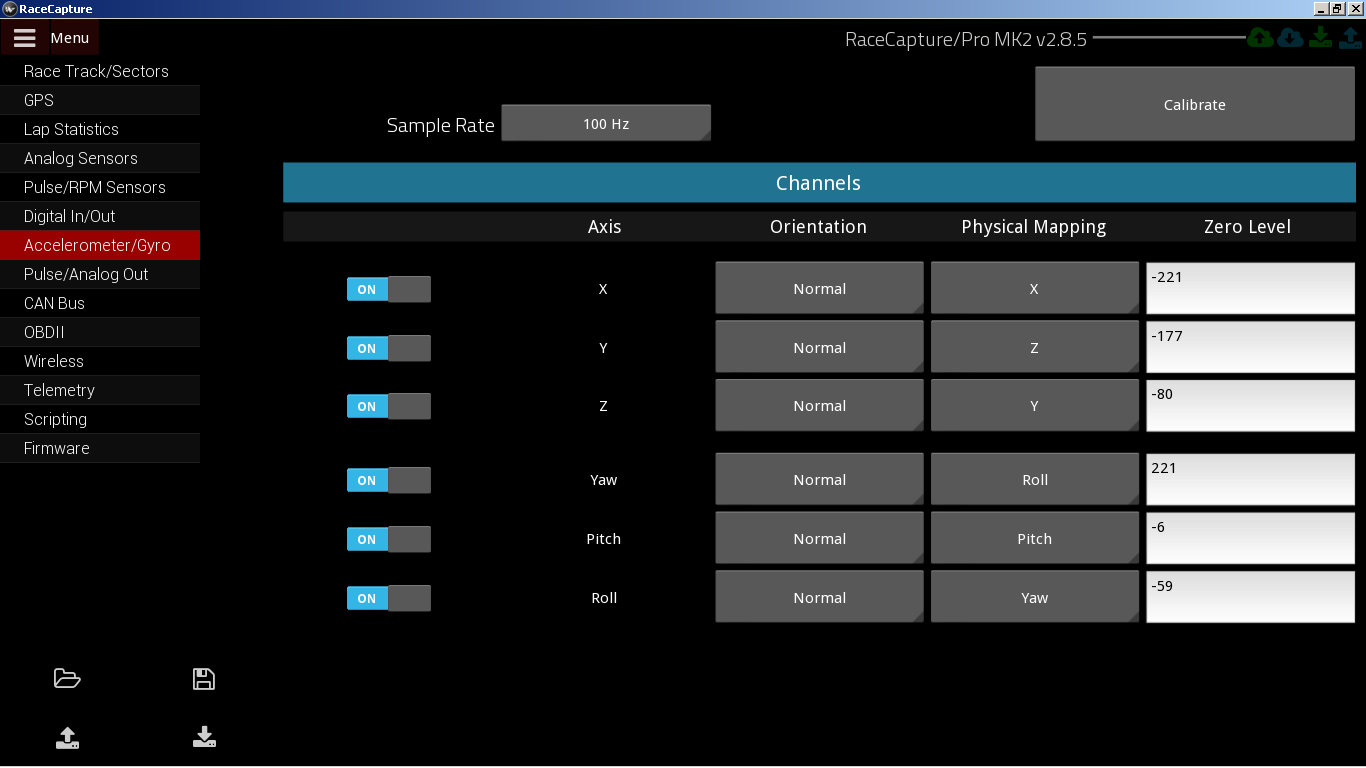The width and height of the screenshot is (1366, 768).
Task: Edit Yaw zero level field 221
Action: click(x=1250, y=479)
